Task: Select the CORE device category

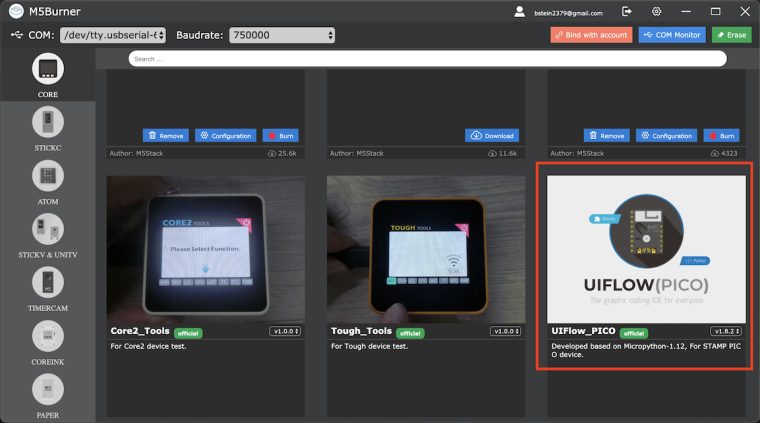Action: pyautogui.click(x=48, y=75)
